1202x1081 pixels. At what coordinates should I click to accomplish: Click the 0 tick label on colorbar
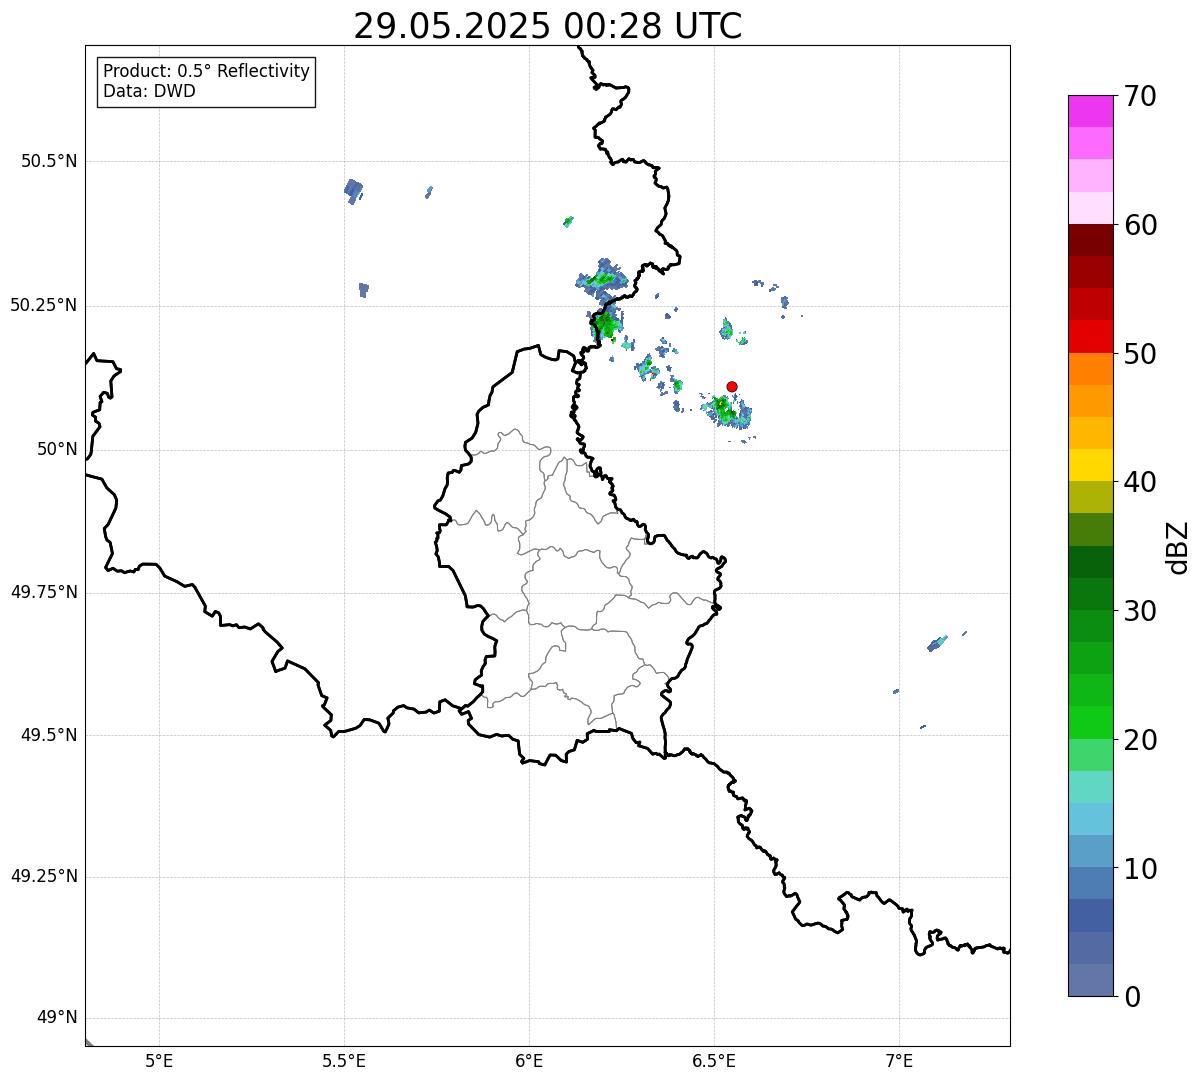tap(1132, 997)
